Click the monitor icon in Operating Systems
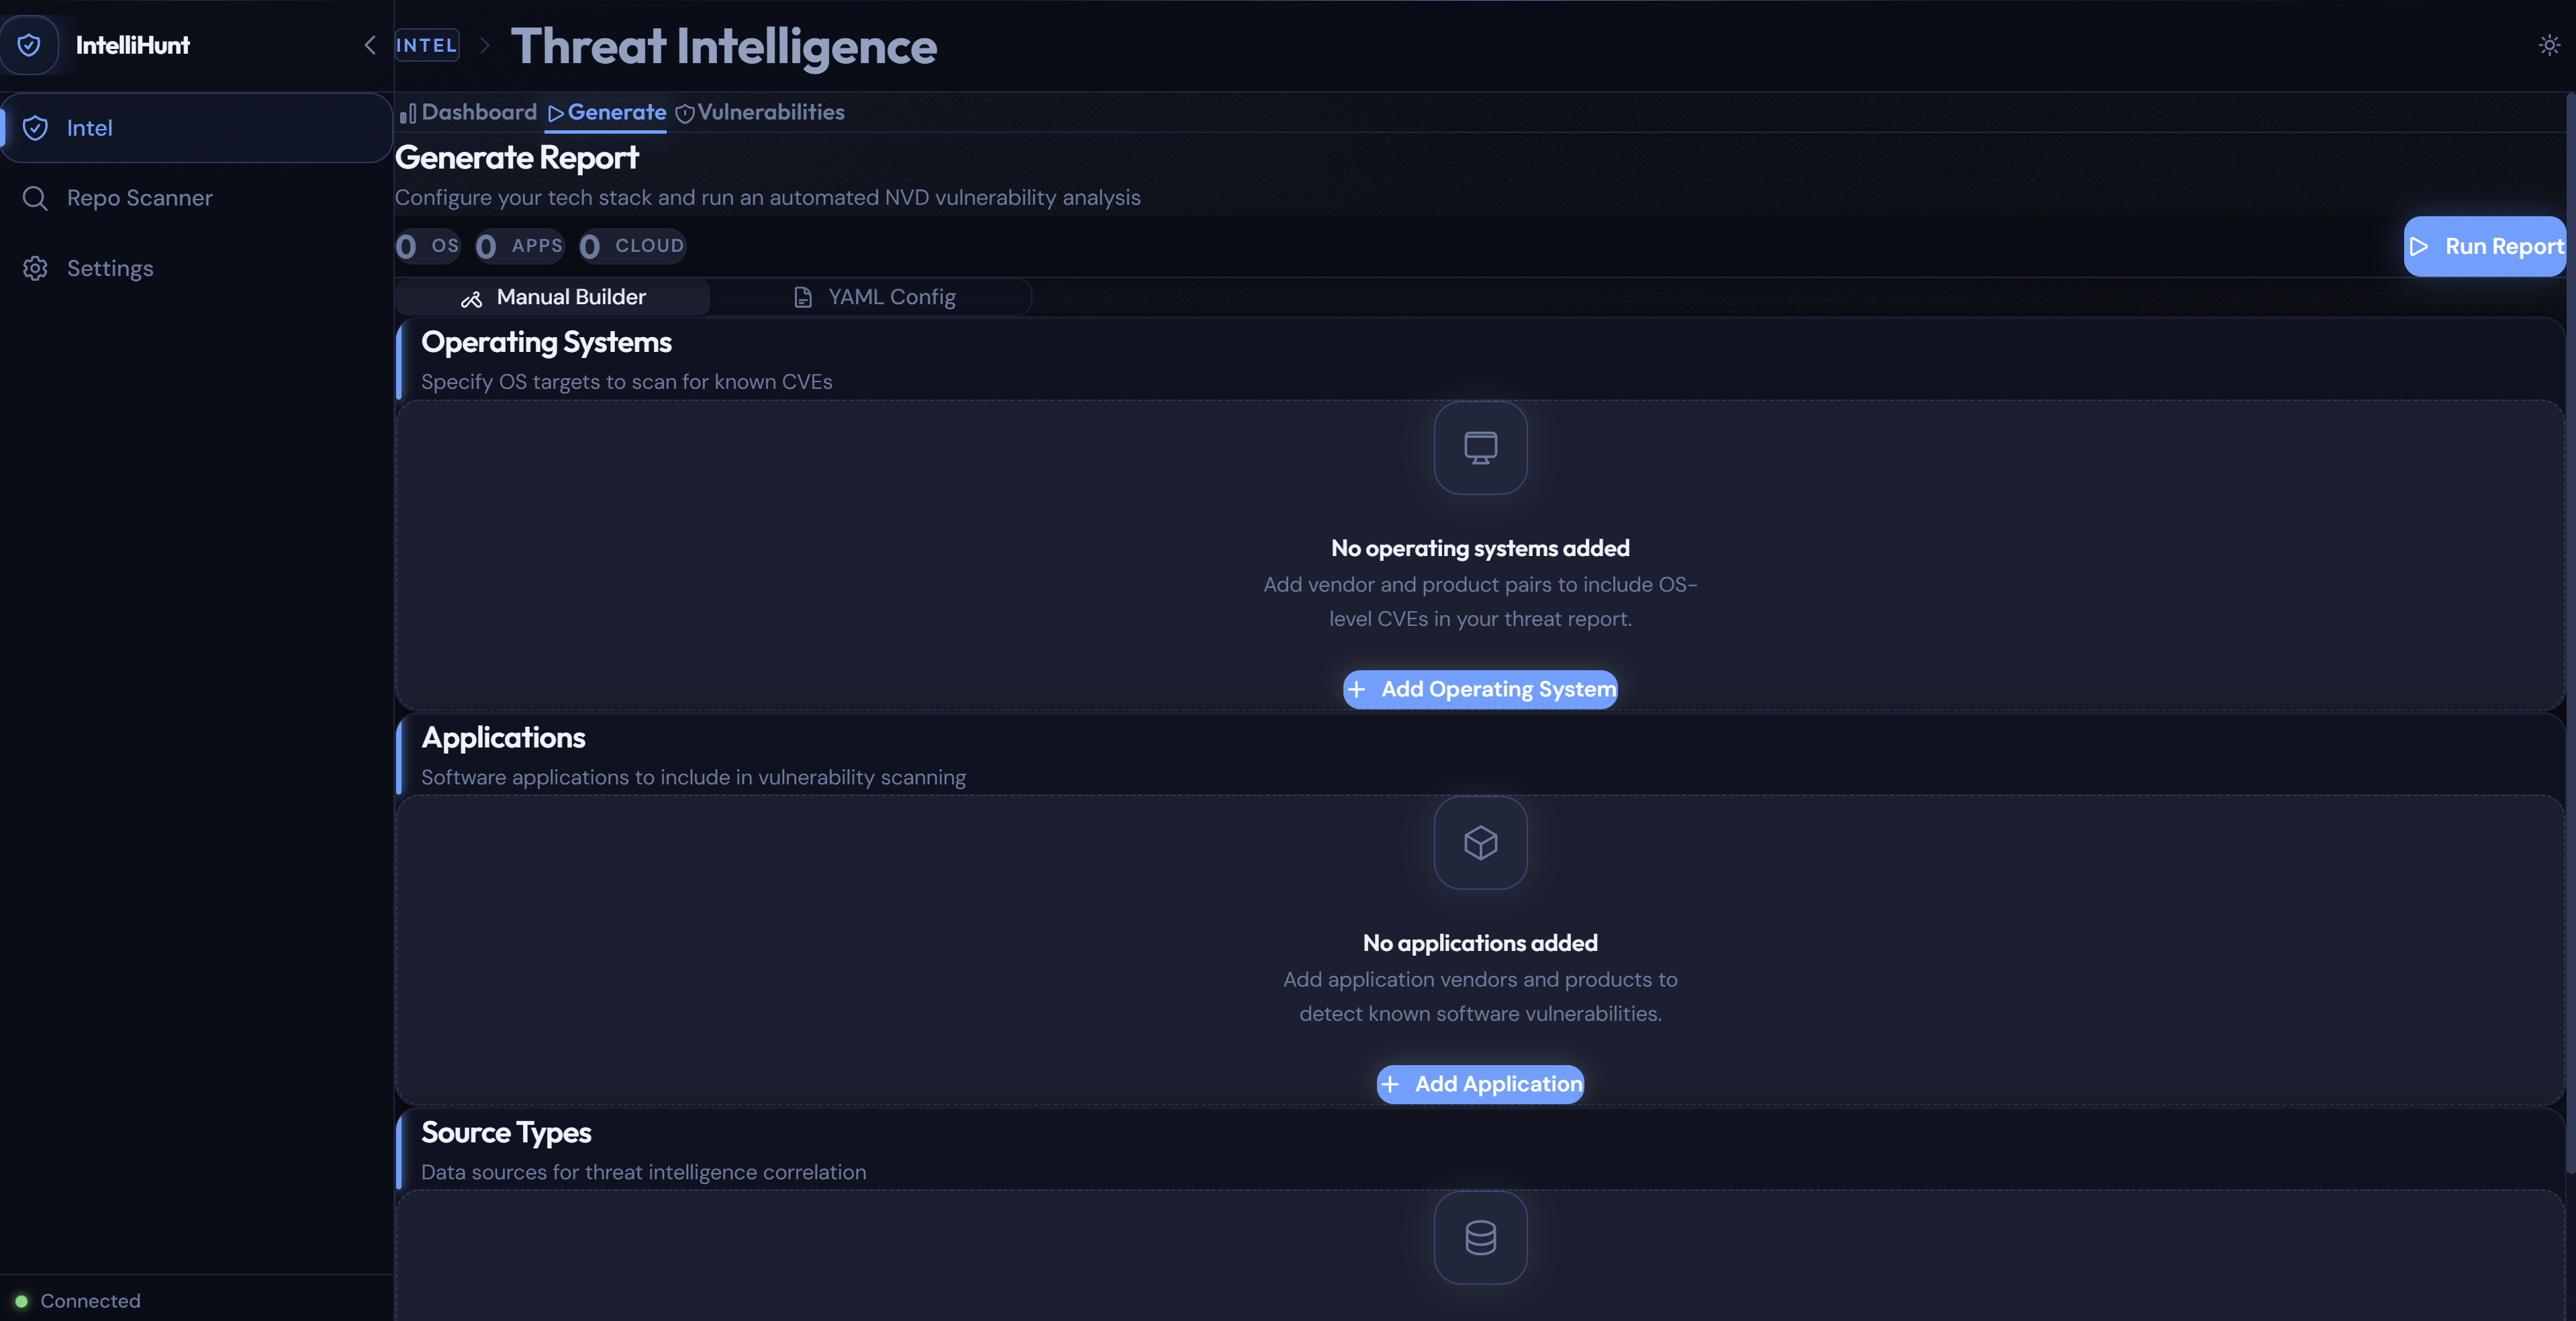Image resolution: width=2576 pixels, height=1321 pixels. [1480, 447]
